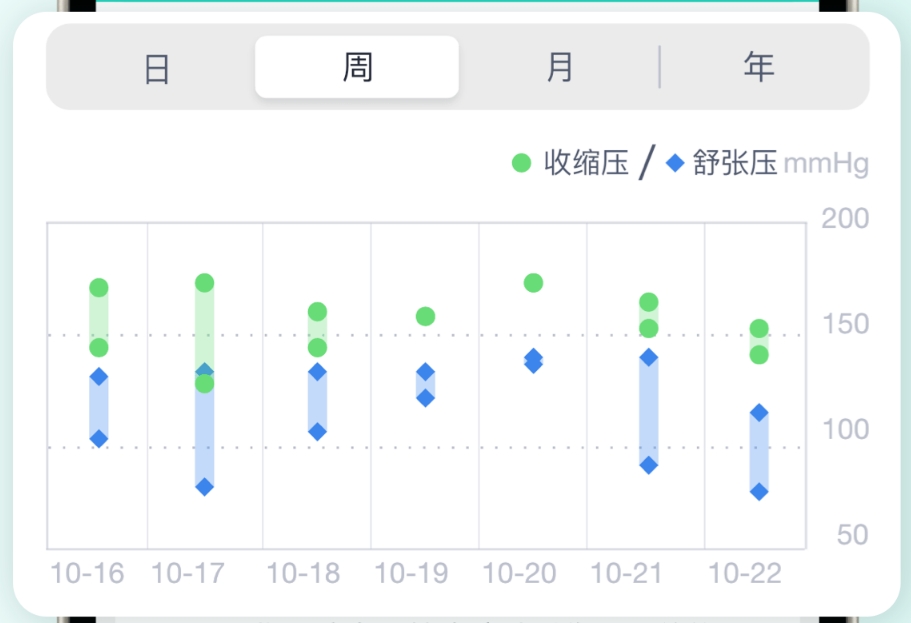Screen dimensions: 911x623
Task: Select the 周 (week) tab
Action: pyautogui.click(x=357, y=68)
